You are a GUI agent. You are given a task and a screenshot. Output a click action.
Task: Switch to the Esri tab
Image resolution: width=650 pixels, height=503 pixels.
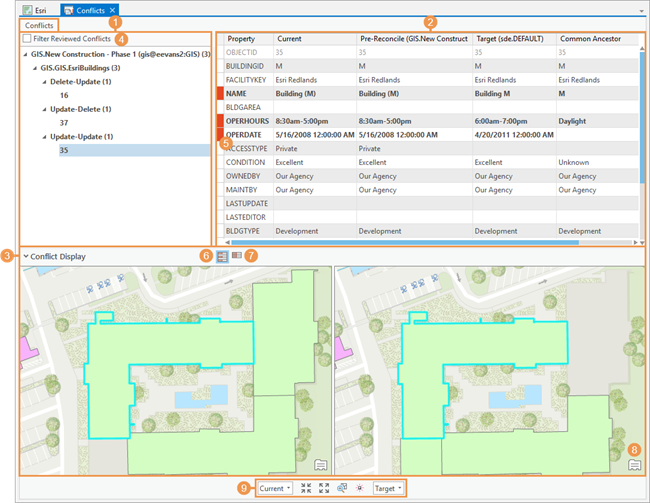click(x=33, y=9)
